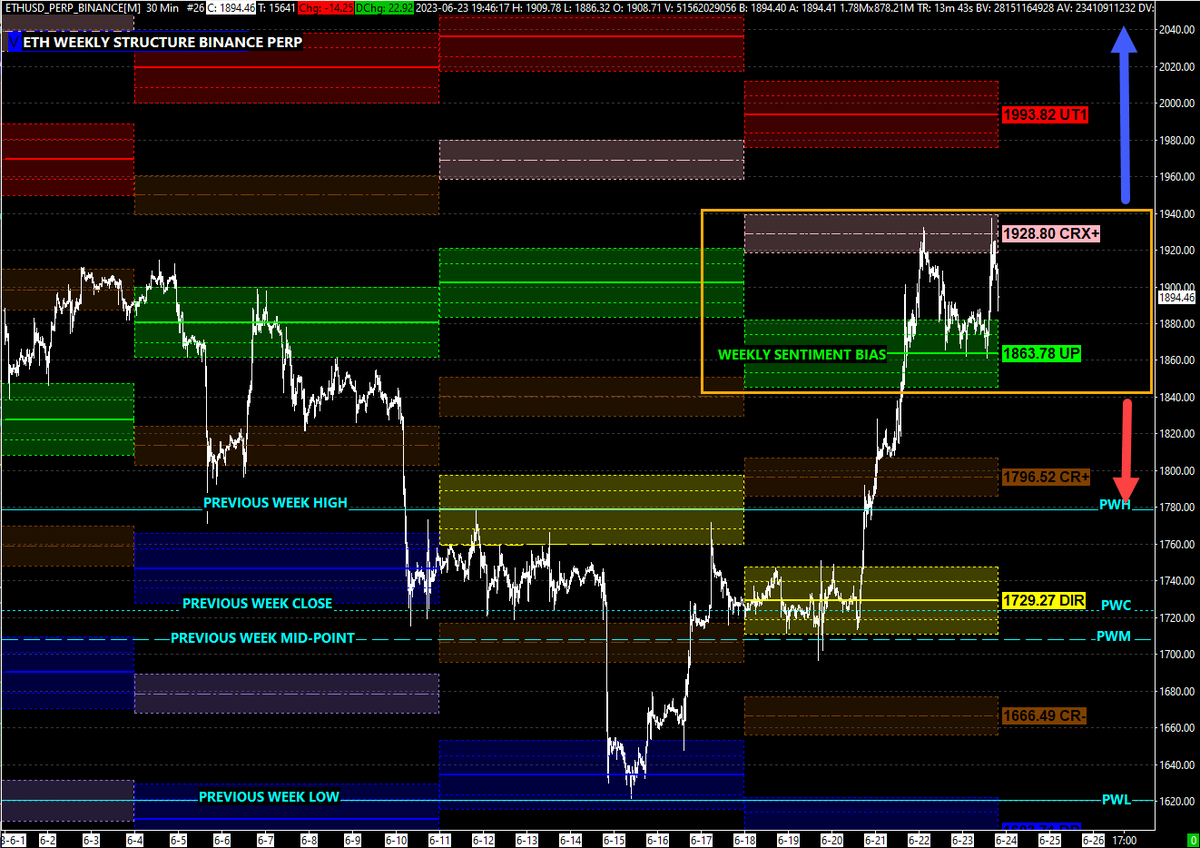This screenshot has height=848, width=1200.
Task: Click the PWL marker at right edge
Action: (1116, 799)
